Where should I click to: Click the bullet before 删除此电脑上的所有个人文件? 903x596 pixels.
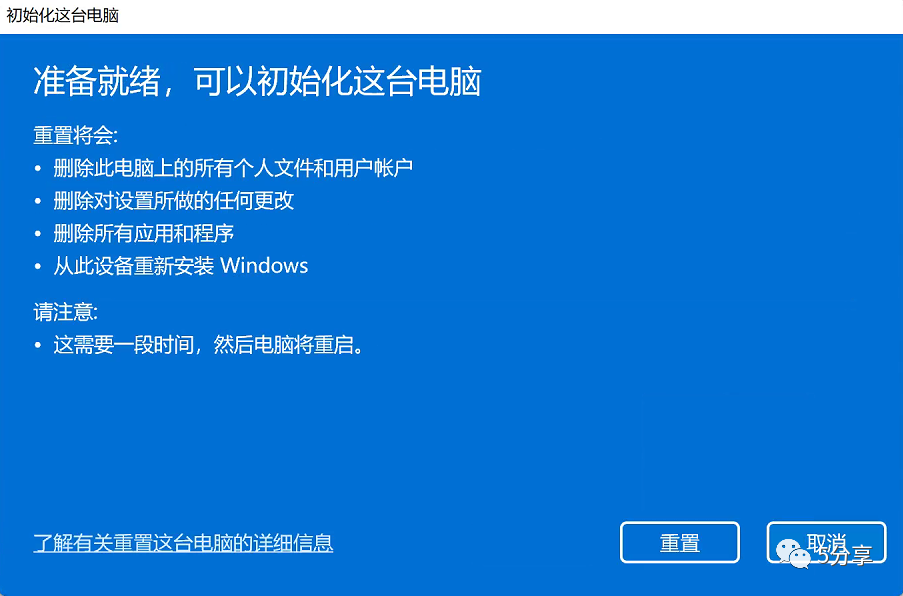pyautogui.click(x=38, y=169)
